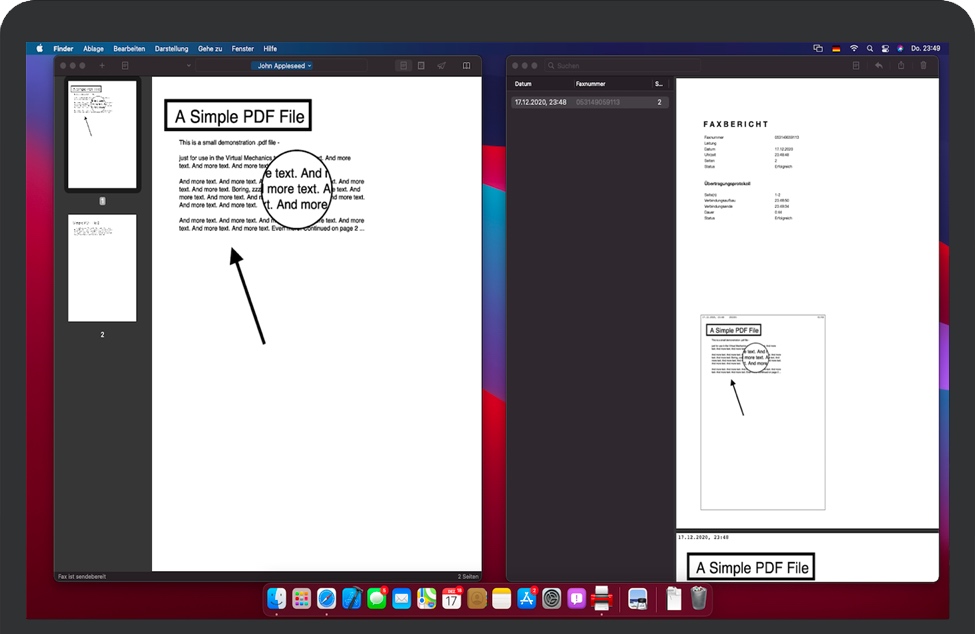
Task: Open Control Center in the menu bar
Action: [x=885, y=48]
